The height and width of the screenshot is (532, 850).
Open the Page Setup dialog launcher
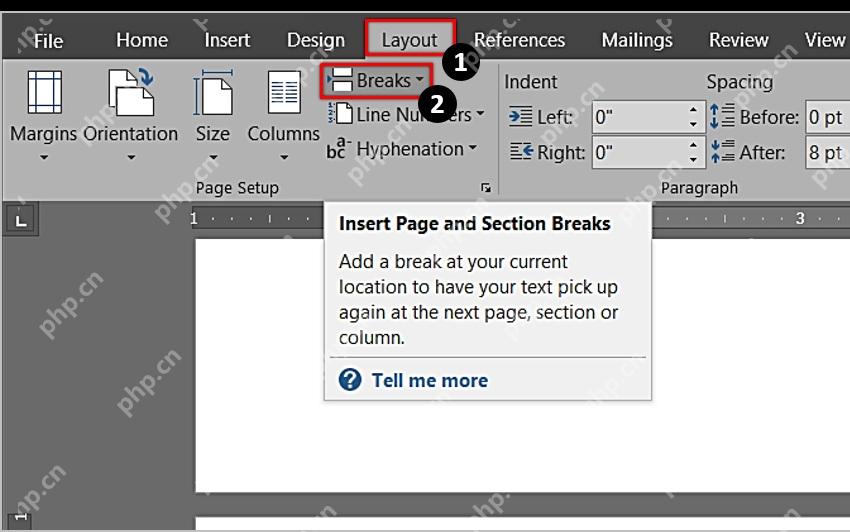(x=486, y=188)
